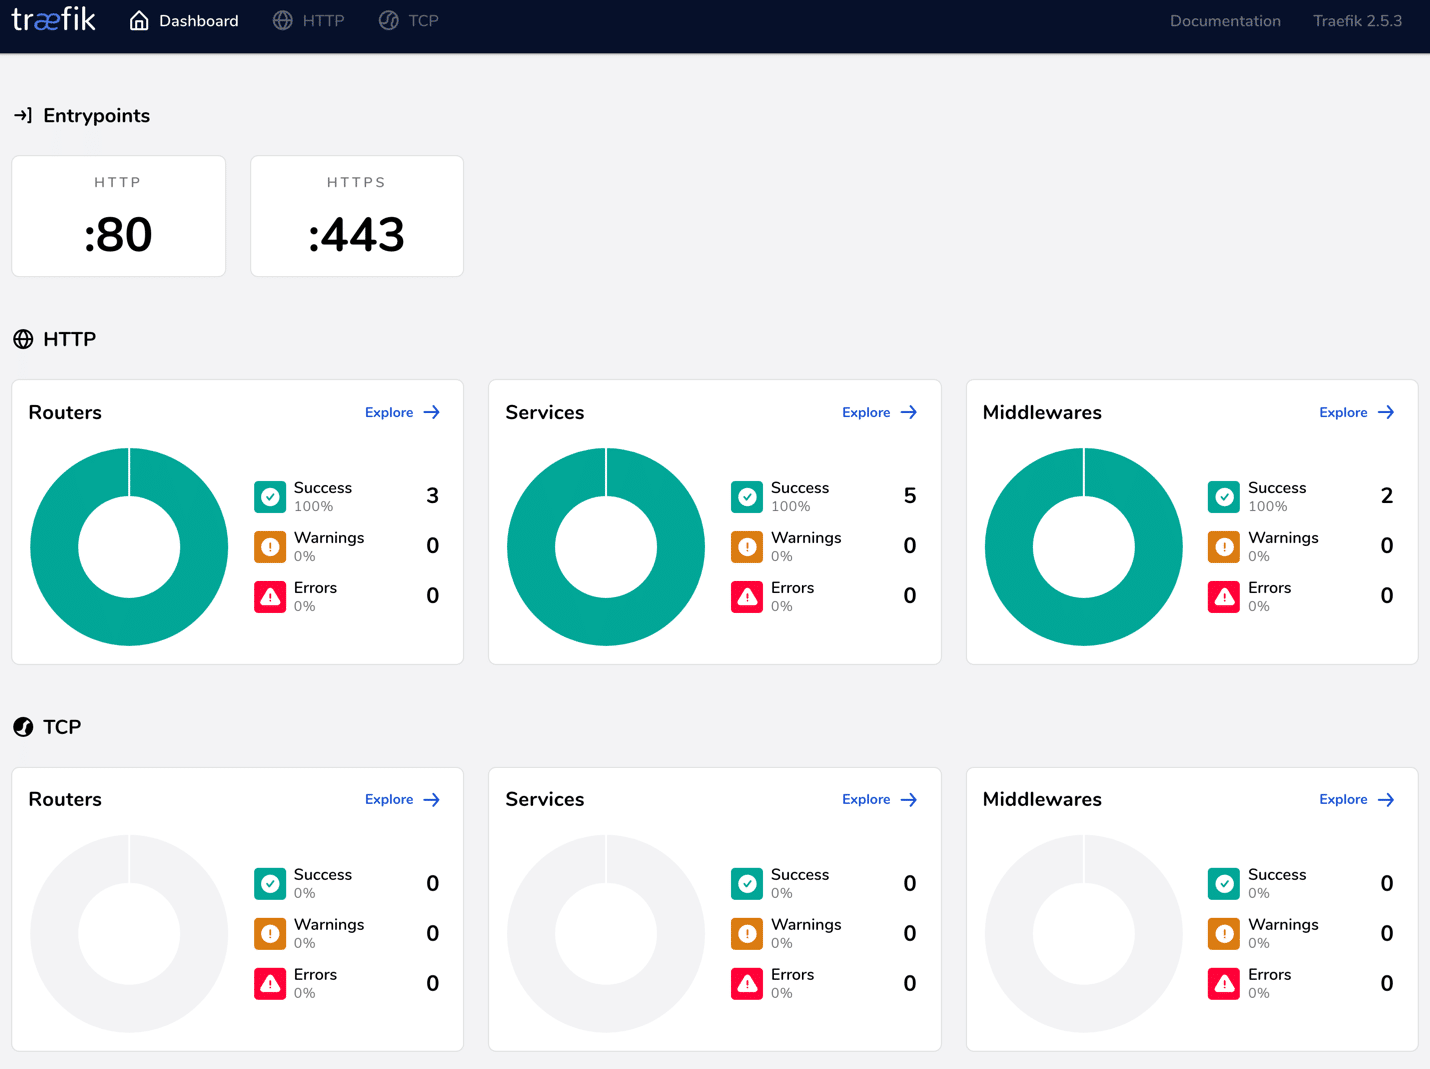
Task: Open the Documentation link
Action: click(1225, 21)
